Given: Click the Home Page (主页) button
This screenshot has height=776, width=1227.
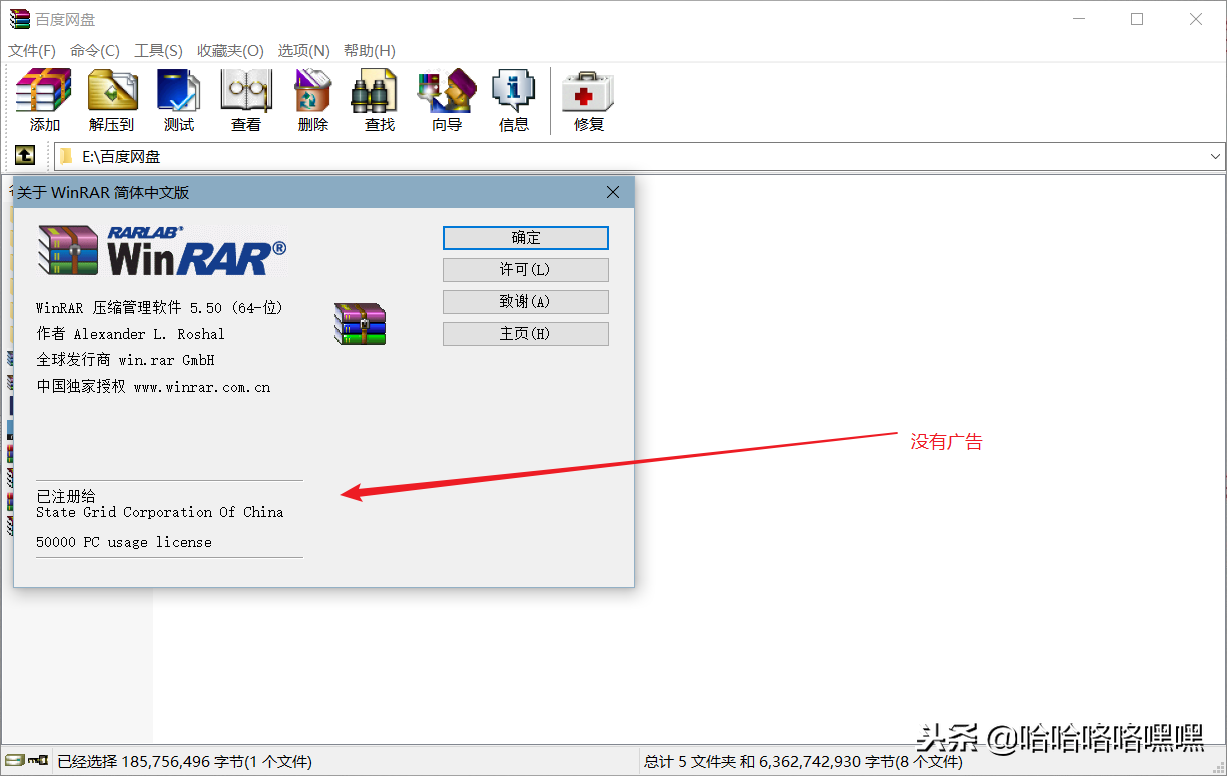Looking at the screenshot, I should coord(526,334).
